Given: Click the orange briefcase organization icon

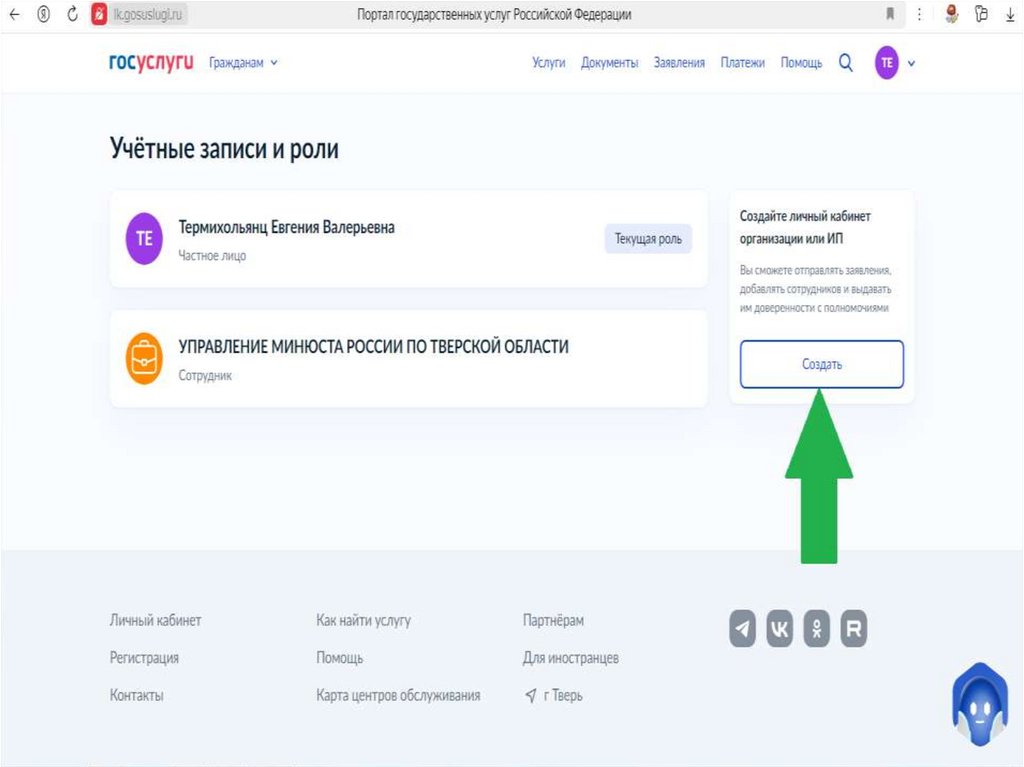Looking at the screenshot, I should [x=144, y=359].
